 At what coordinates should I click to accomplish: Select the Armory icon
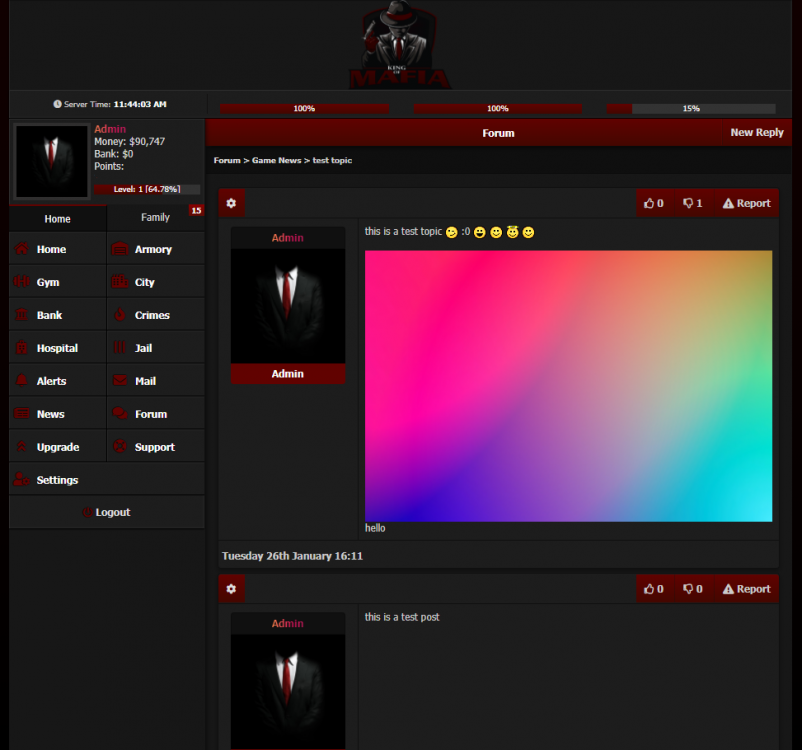pyautogui.click(x=119, y=248)
